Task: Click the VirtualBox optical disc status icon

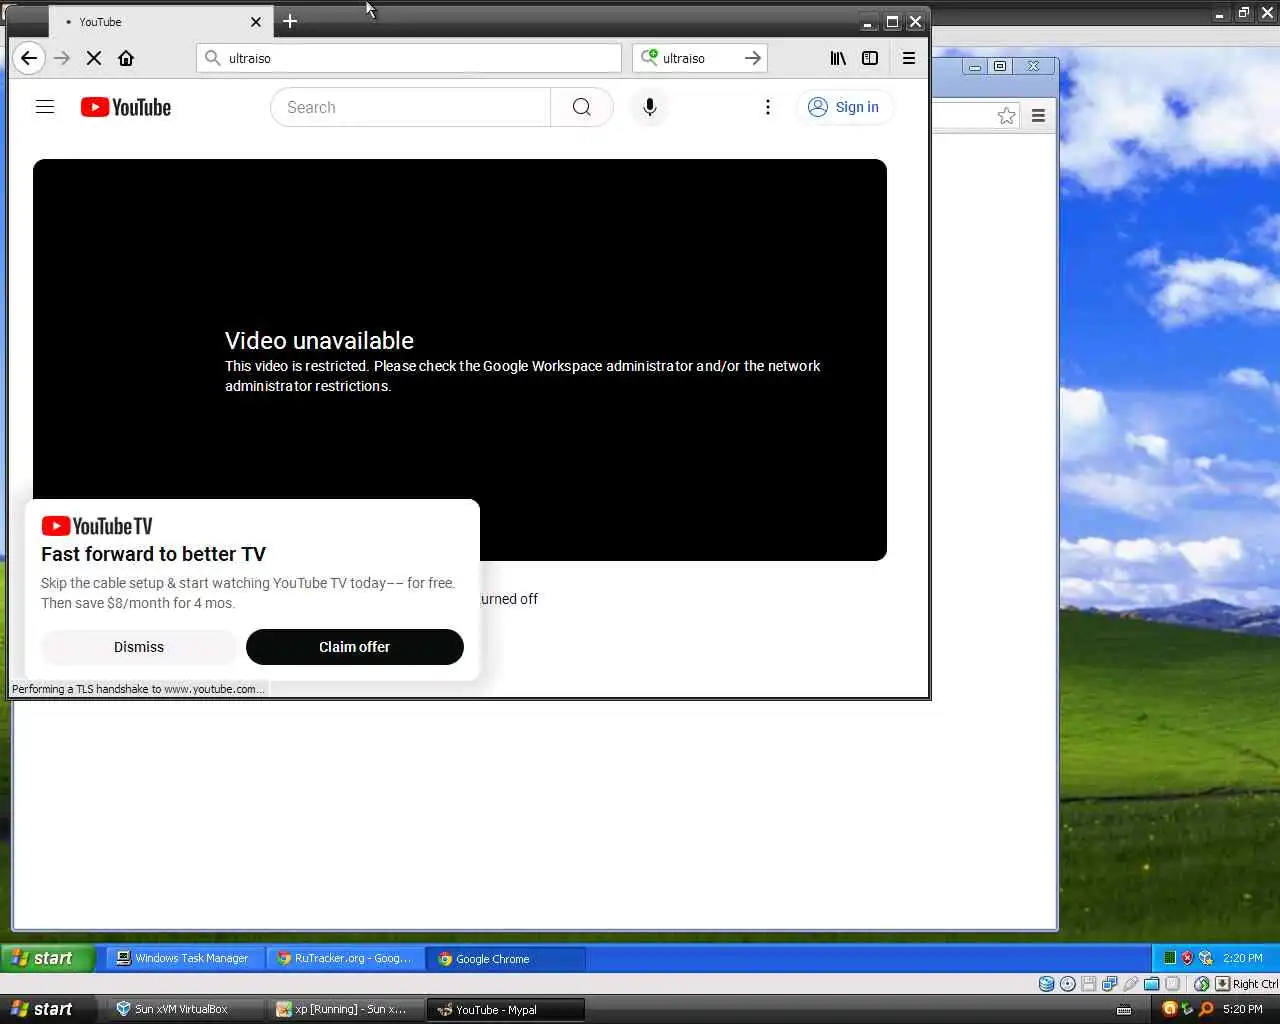Action: click(1068, 984)
